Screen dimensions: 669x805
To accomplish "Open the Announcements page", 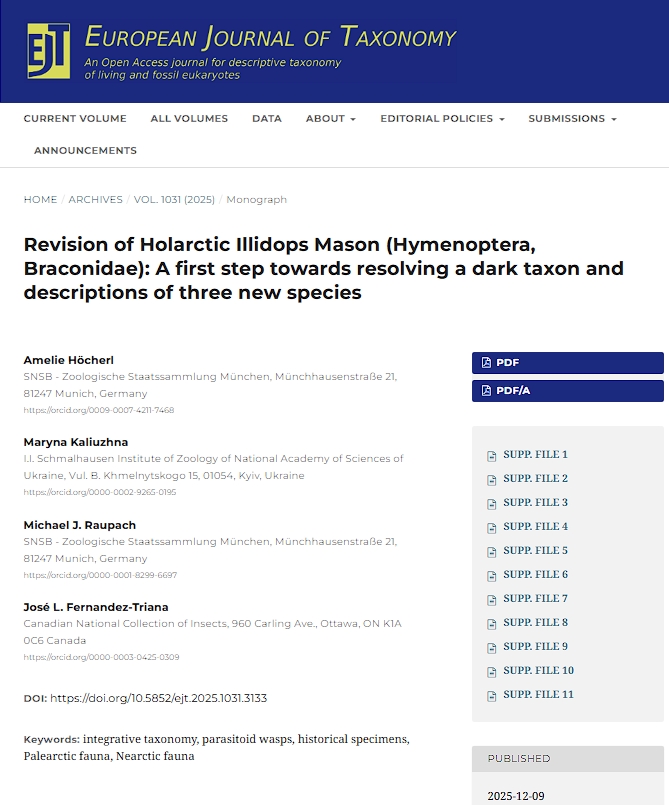I will [85, 151].
